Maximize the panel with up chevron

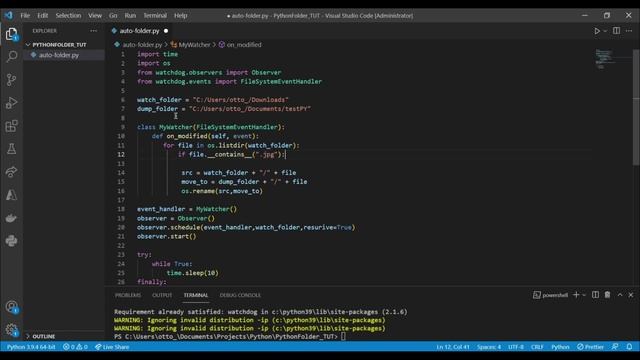[620, 295]
